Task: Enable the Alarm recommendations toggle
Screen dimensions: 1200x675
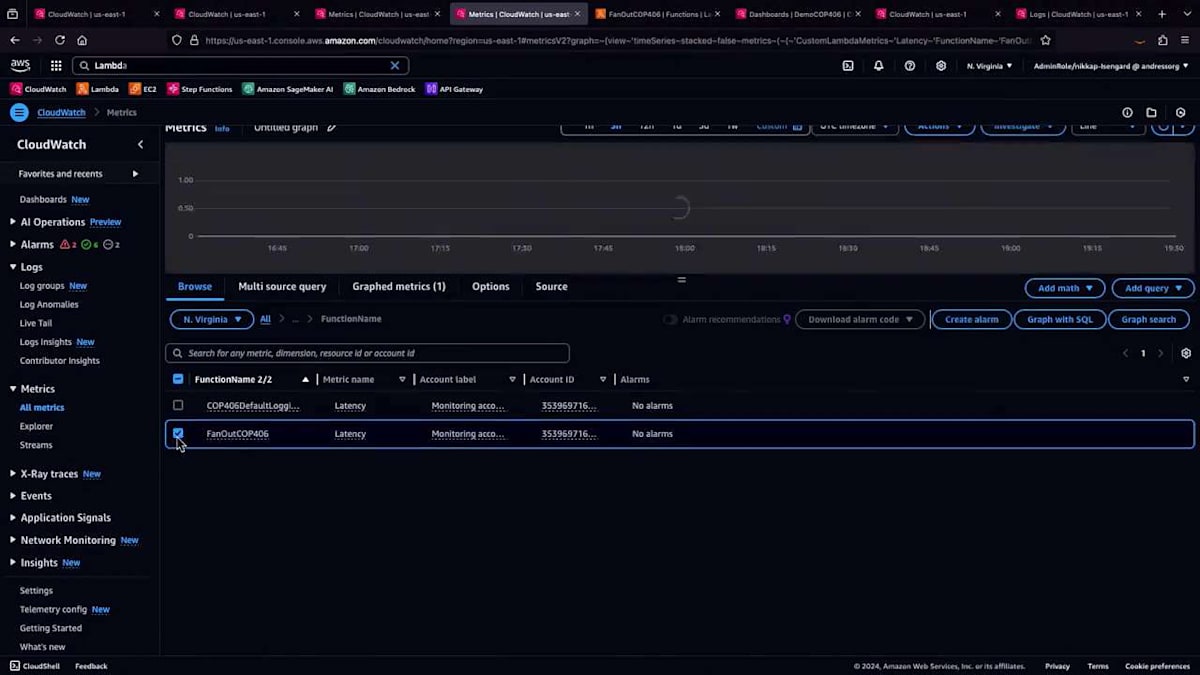Action: click(670, 319)
